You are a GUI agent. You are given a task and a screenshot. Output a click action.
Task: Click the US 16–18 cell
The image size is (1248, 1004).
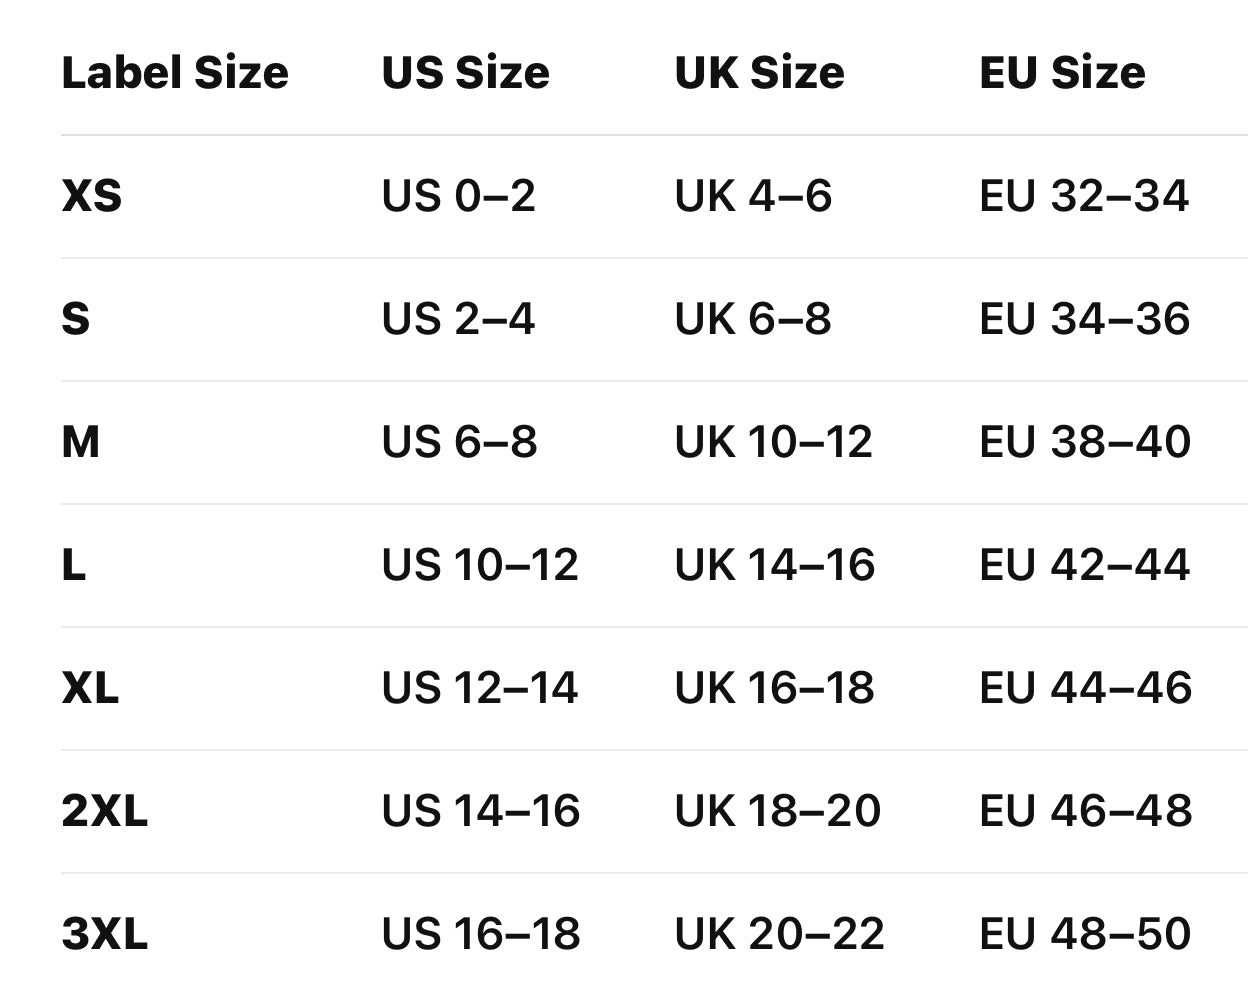point(480,934)
